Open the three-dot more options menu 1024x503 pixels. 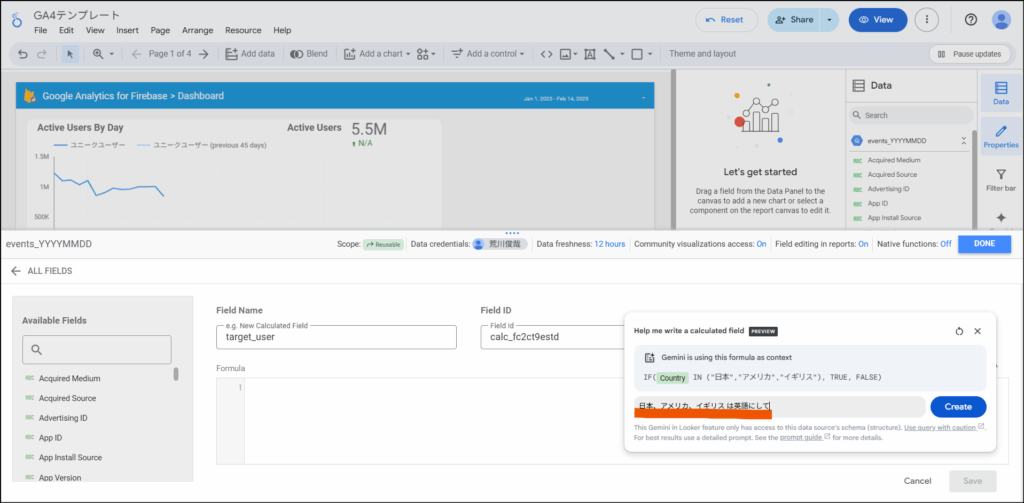[x=927, y=20]
